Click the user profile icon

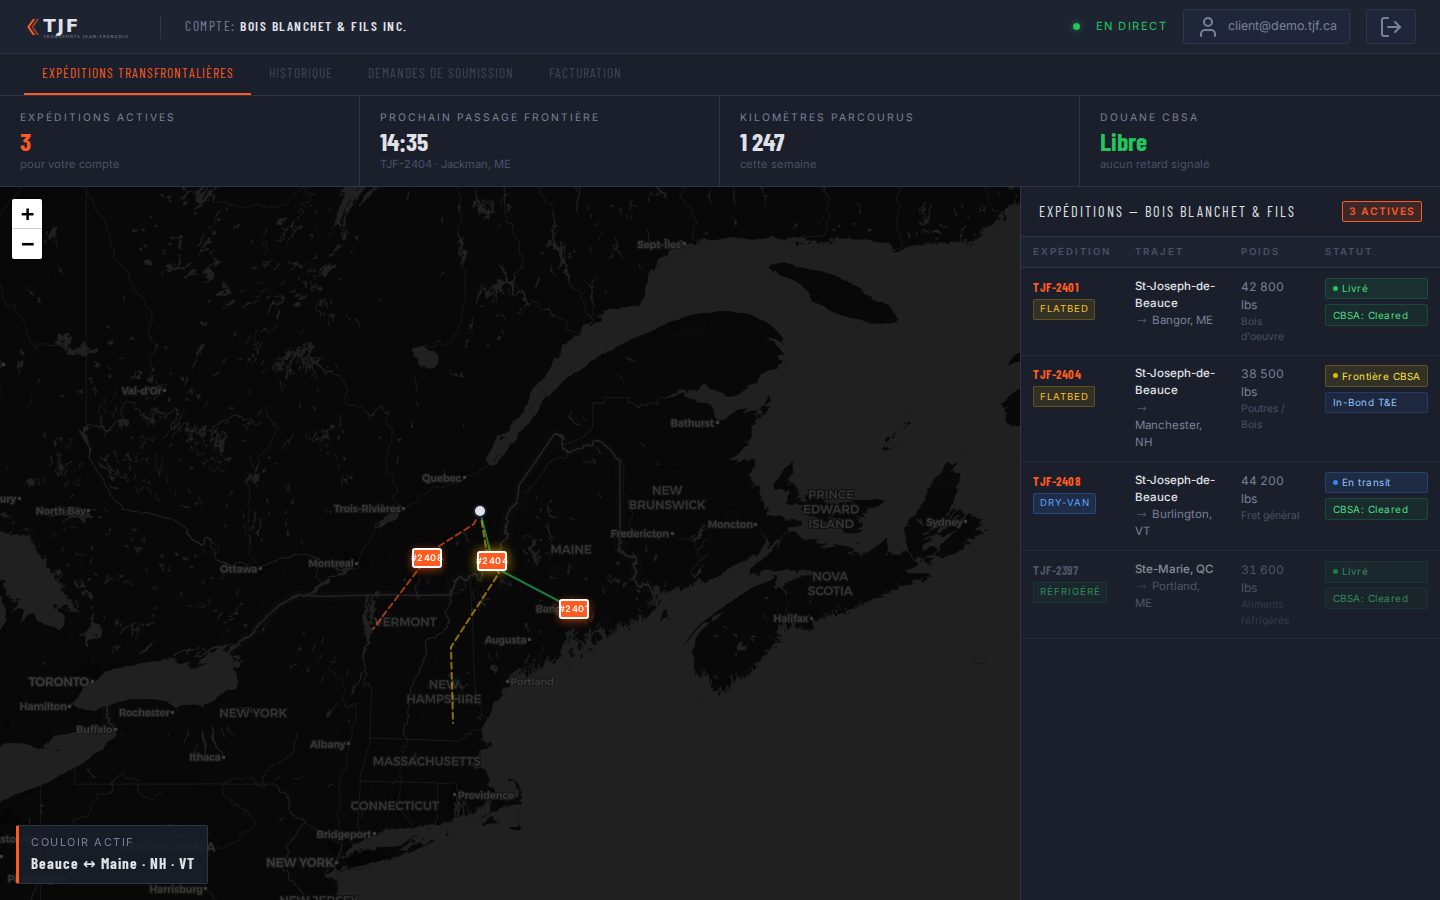tap(1208, 27)
